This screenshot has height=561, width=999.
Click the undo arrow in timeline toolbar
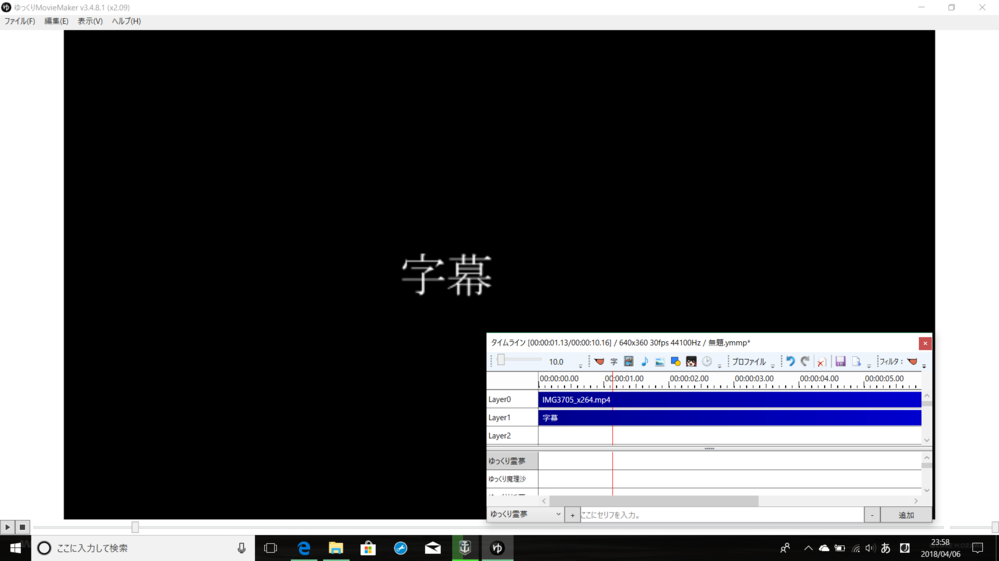[790, 362]
